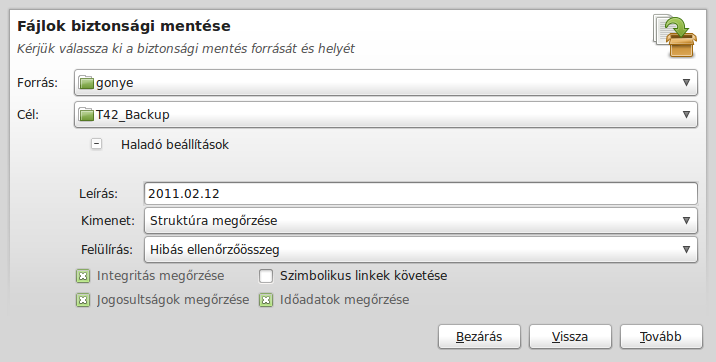716x362 pixels.
Task: Enable Szimbolikus linkek követése checkbox
Action: pos(266,276)
